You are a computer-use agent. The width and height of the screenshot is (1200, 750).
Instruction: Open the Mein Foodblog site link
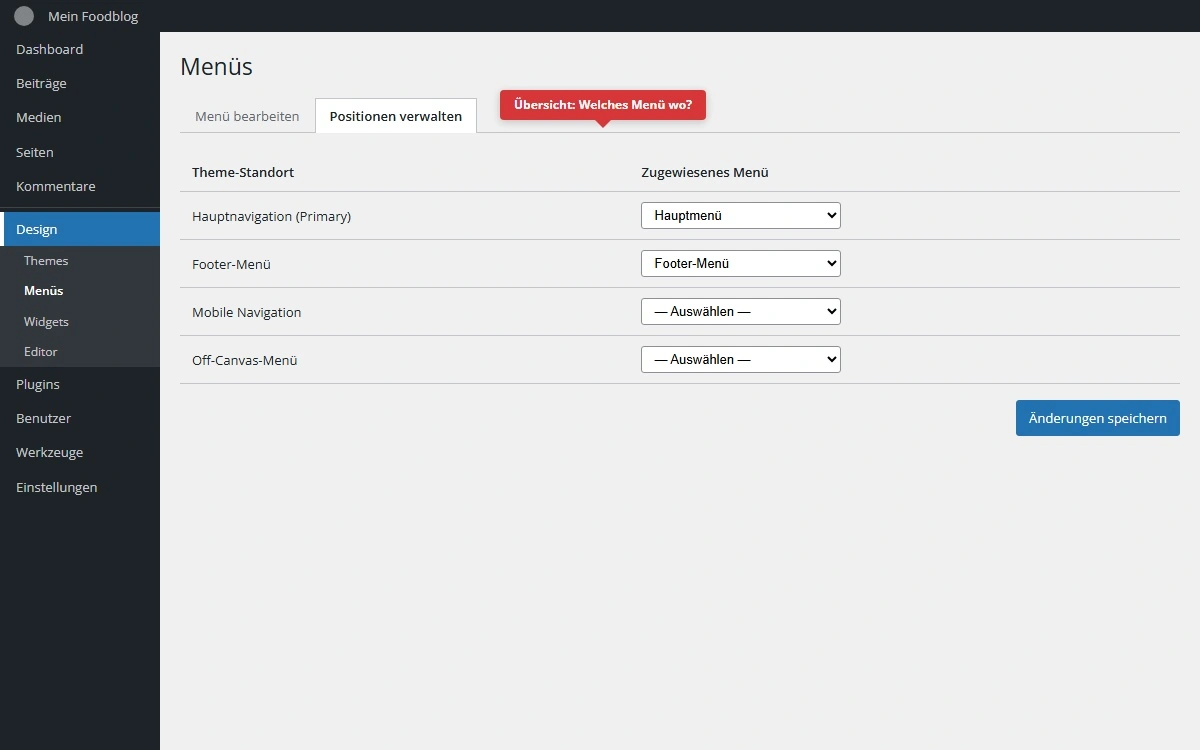pyautogui.click(x=93, y=16)
